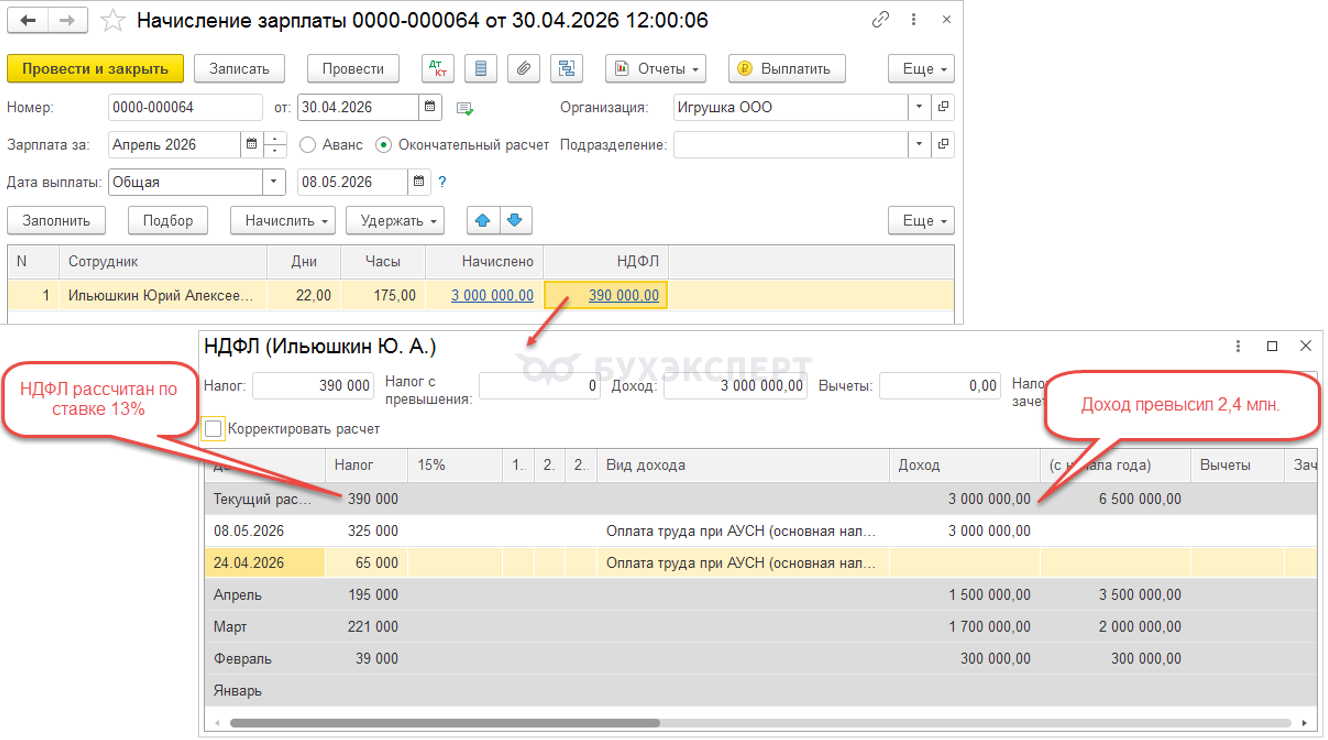Select the 08.05.2026 row in НДФЛ table

760,531
